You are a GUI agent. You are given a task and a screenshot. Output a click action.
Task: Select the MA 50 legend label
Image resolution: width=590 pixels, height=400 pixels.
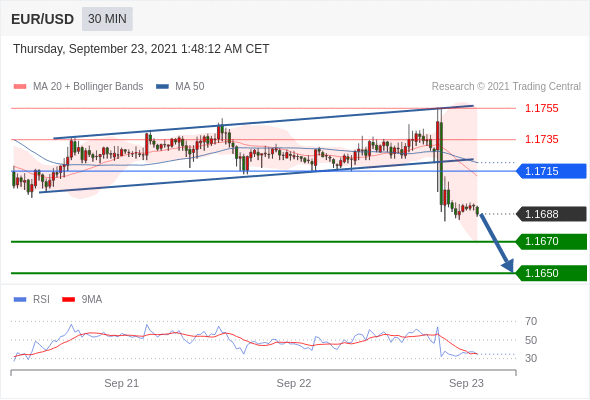click(190, 87)
